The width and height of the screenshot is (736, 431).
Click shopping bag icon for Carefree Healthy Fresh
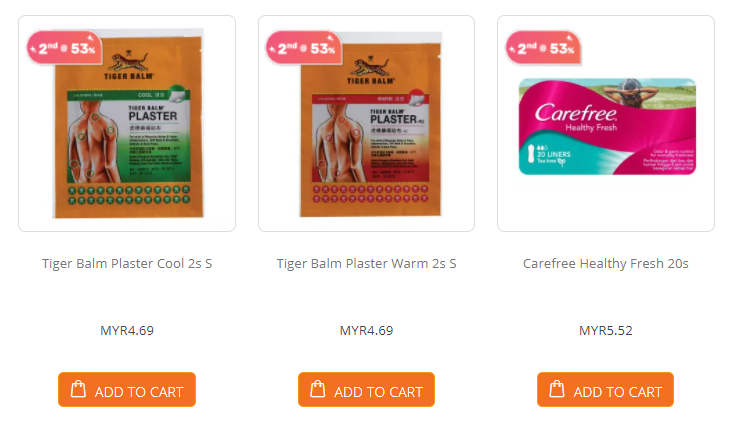tap(557, 389)
